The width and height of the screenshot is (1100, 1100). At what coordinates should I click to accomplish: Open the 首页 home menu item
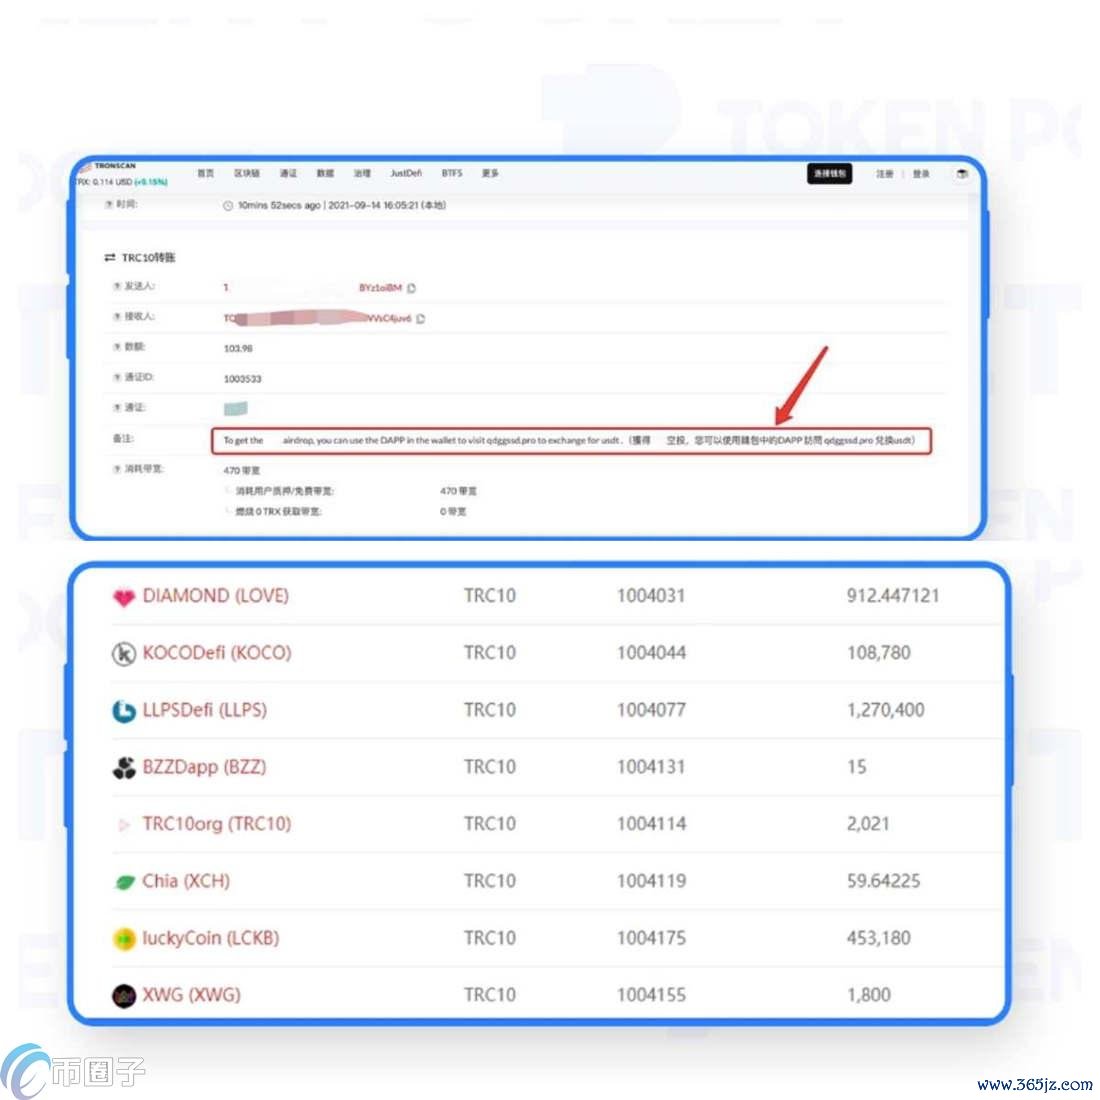206,173
